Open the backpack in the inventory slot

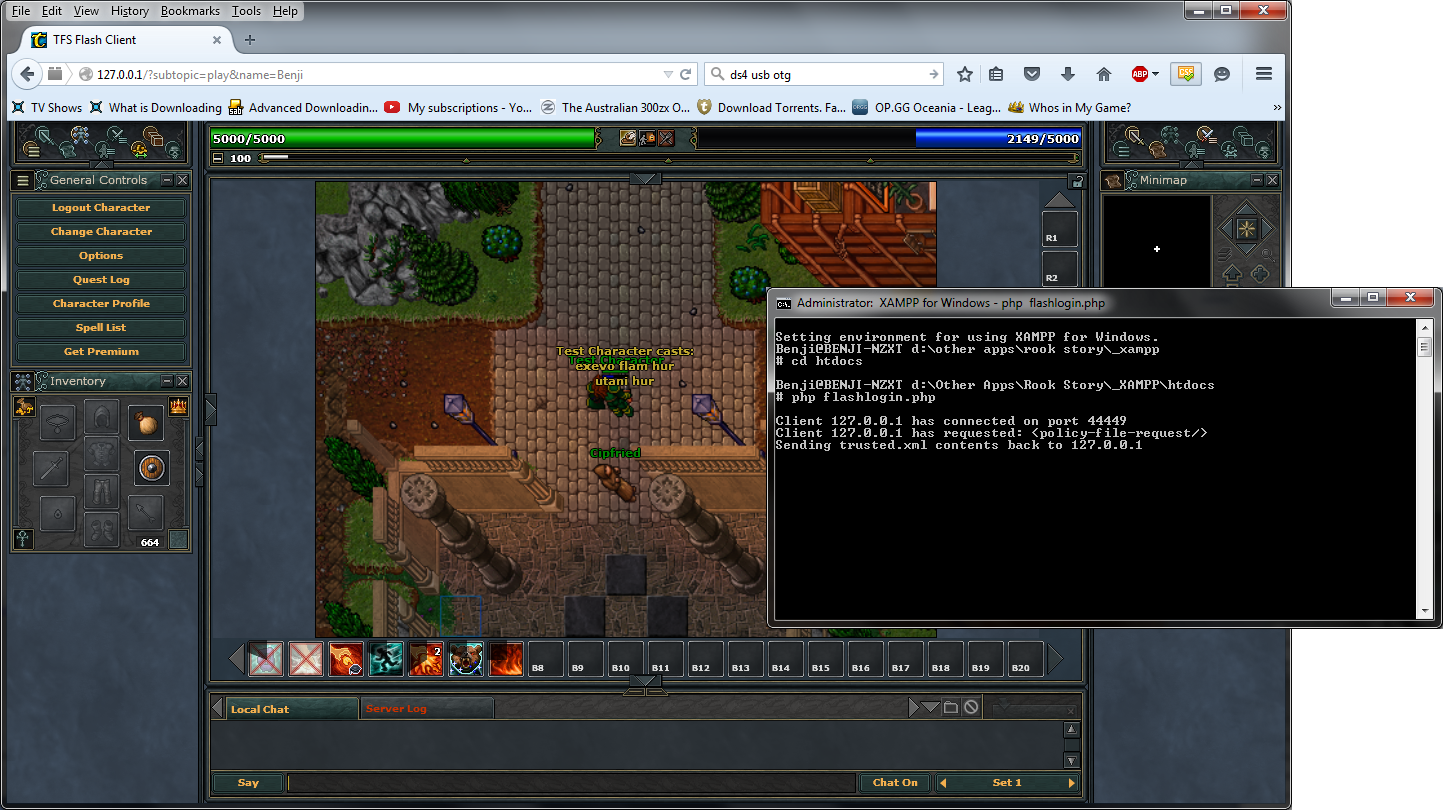(x=146, y=423)
